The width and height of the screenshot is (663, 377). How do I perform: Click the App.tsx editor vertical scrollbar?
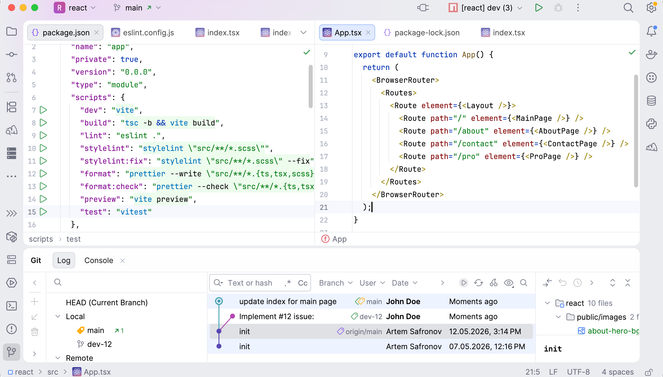pyautogui.click(x=636, y=131)
